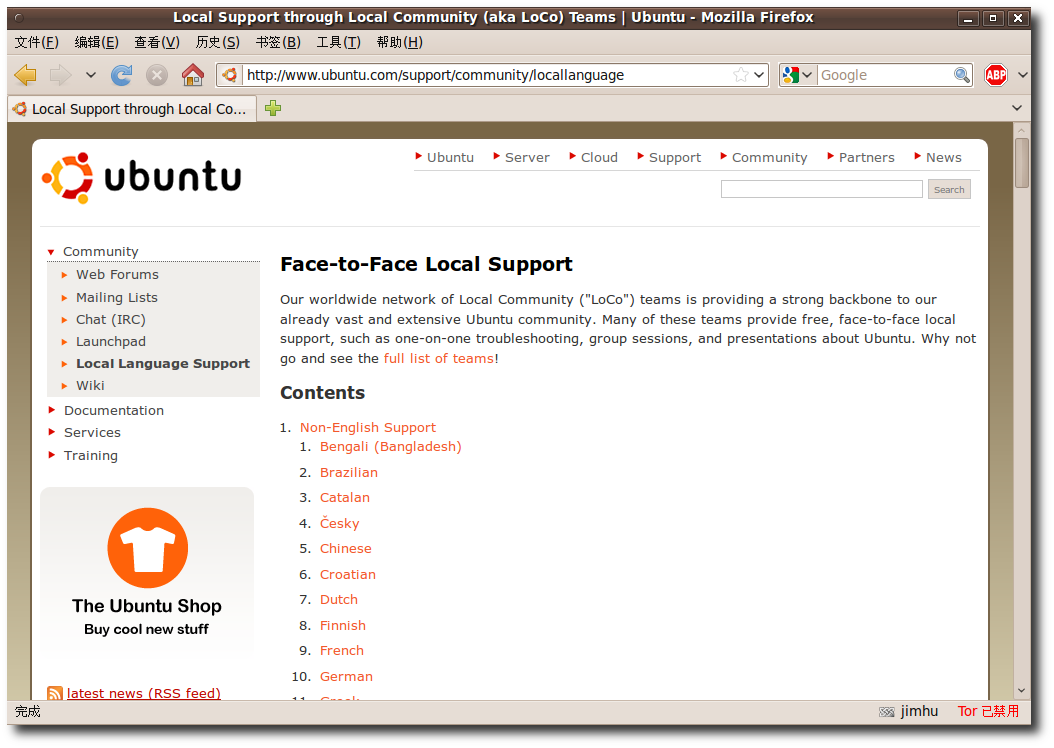Open the 书签(B) menu
This screenshot has width=1054, height=748.
(278, 42)
